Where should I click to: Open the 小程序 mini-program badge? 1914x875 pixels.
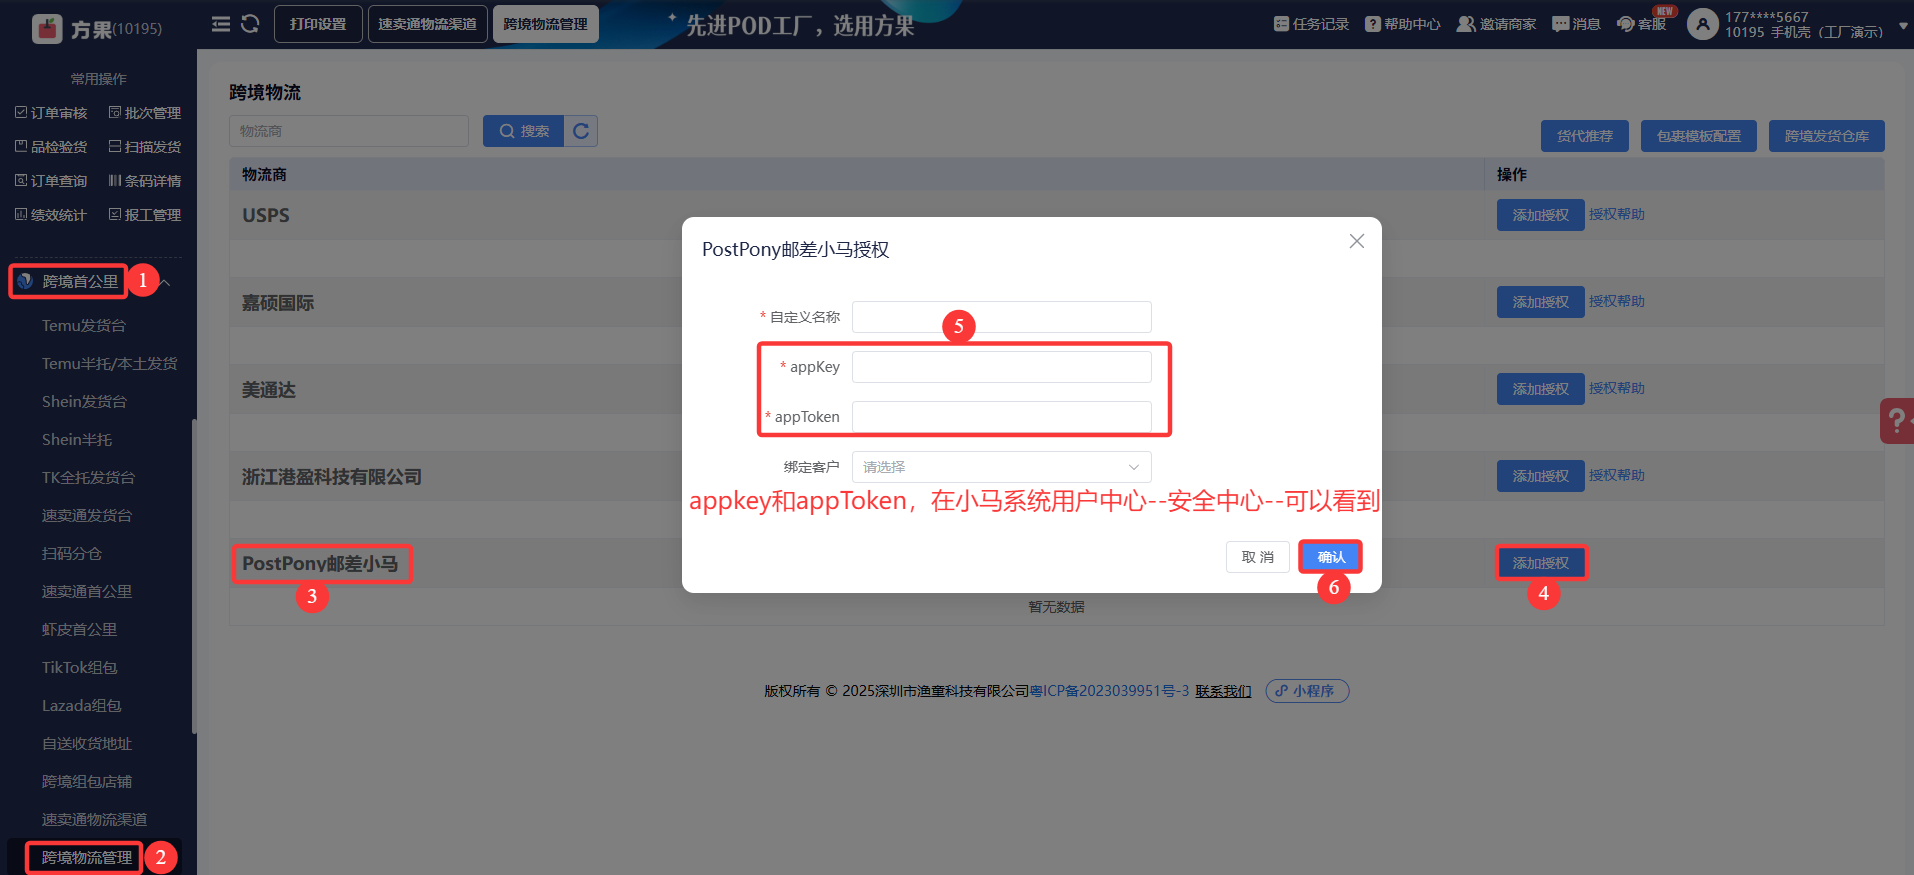(x=1307, y=691)
